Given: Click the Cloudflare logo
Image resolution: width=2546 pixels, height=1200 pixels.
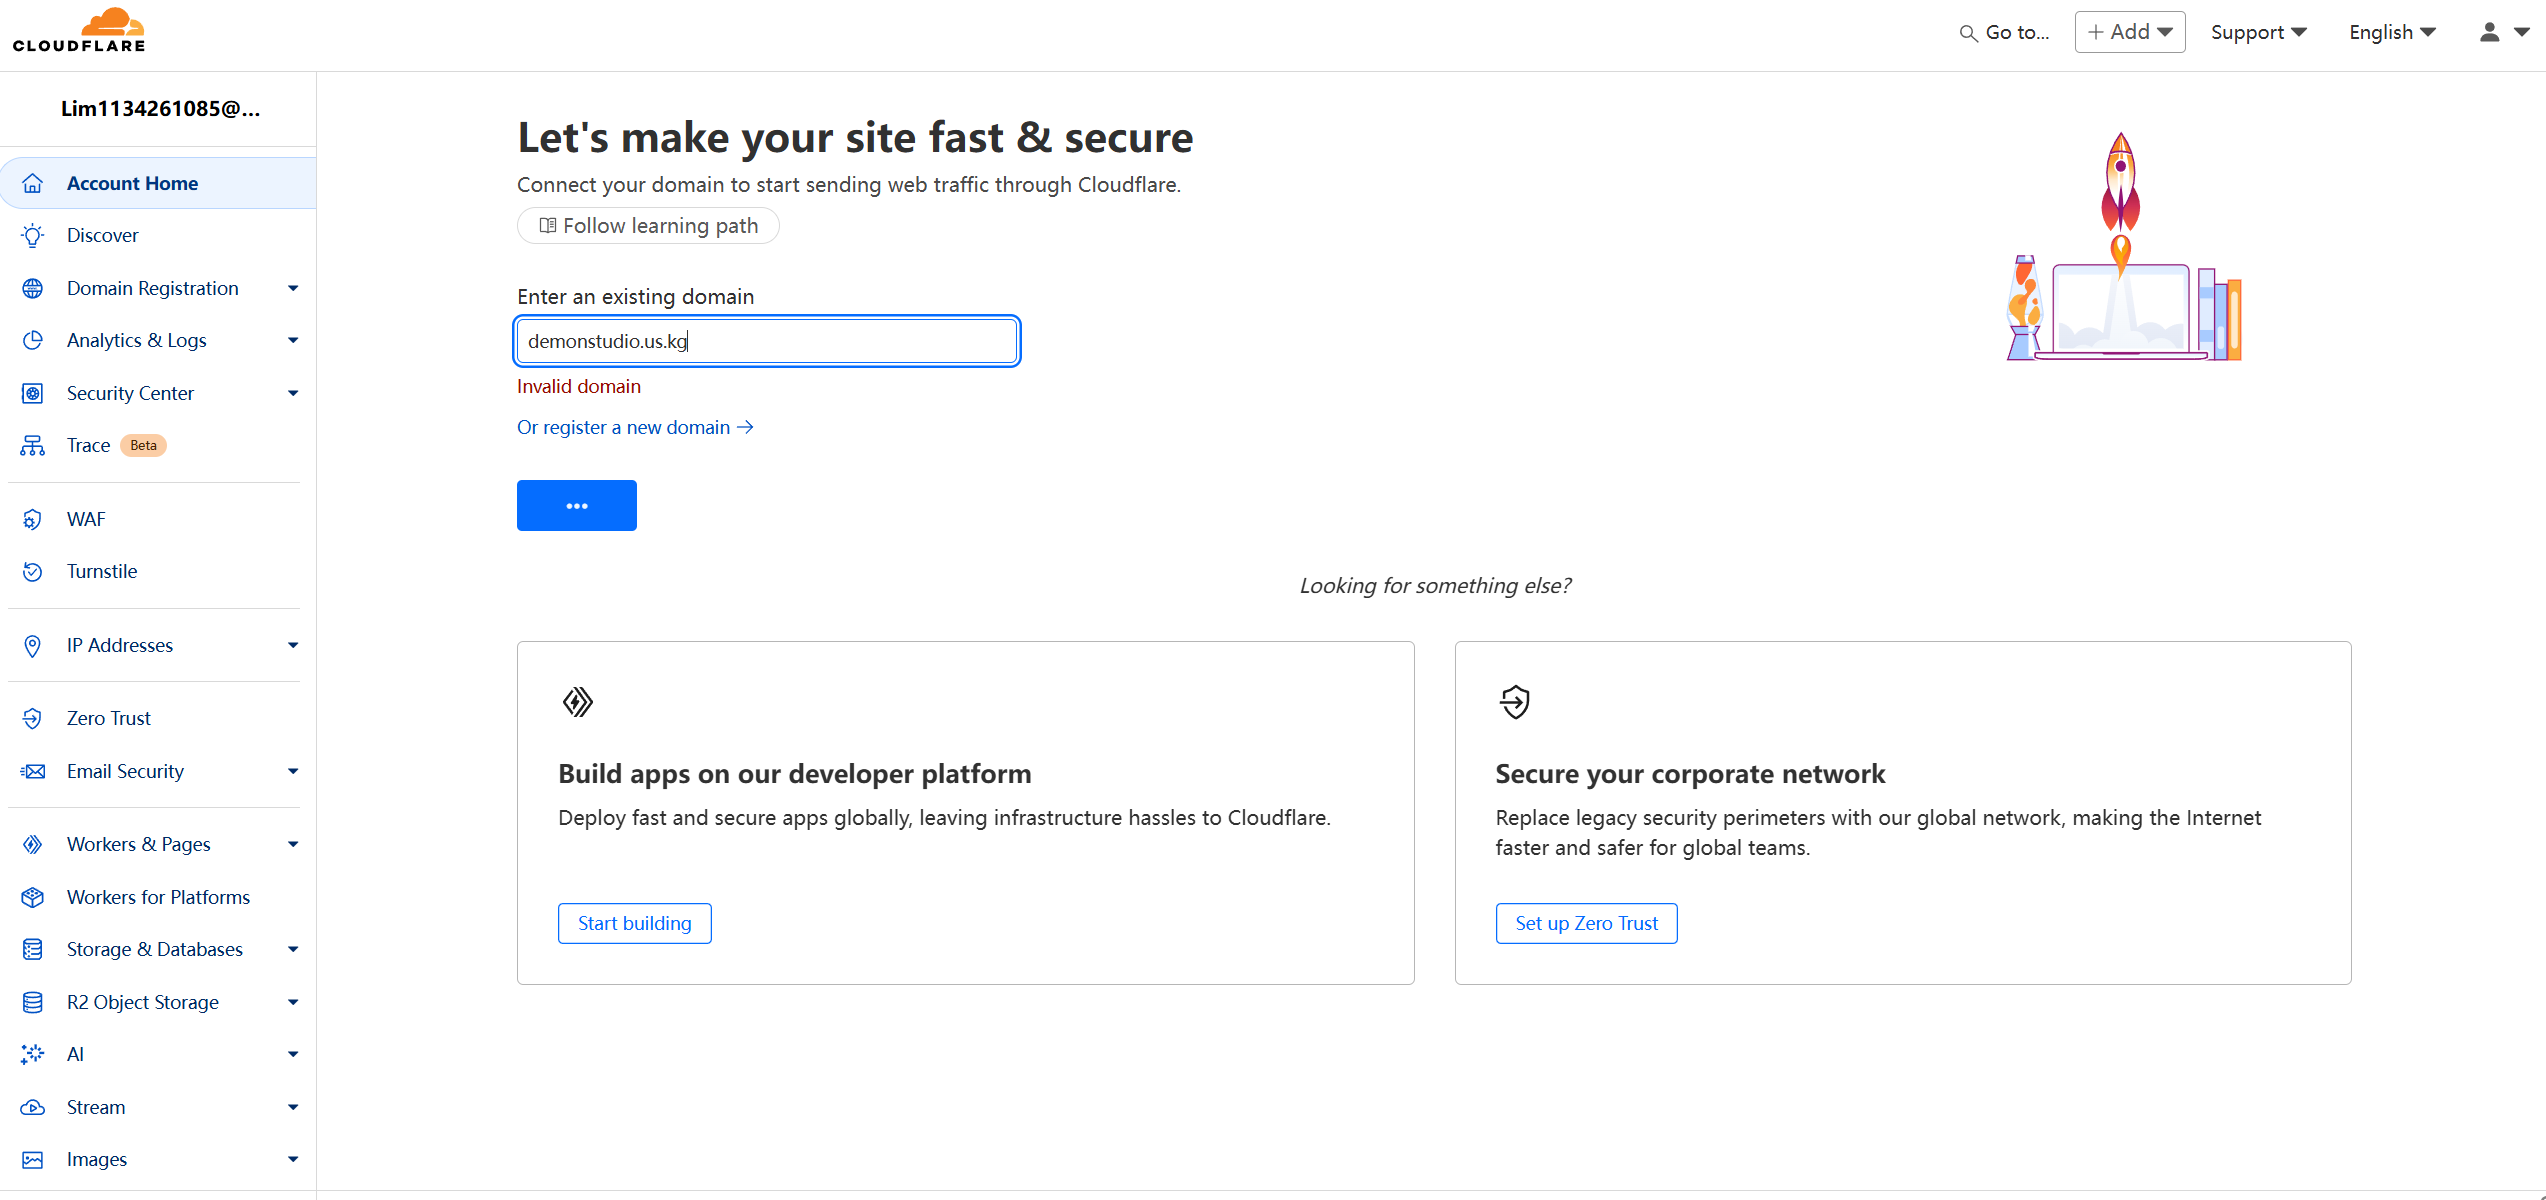Looking at the screenshot, I should coord(79,31).
